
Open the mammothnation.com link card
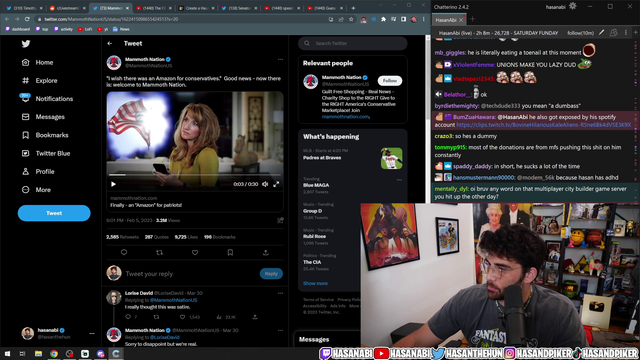point(195,202)
